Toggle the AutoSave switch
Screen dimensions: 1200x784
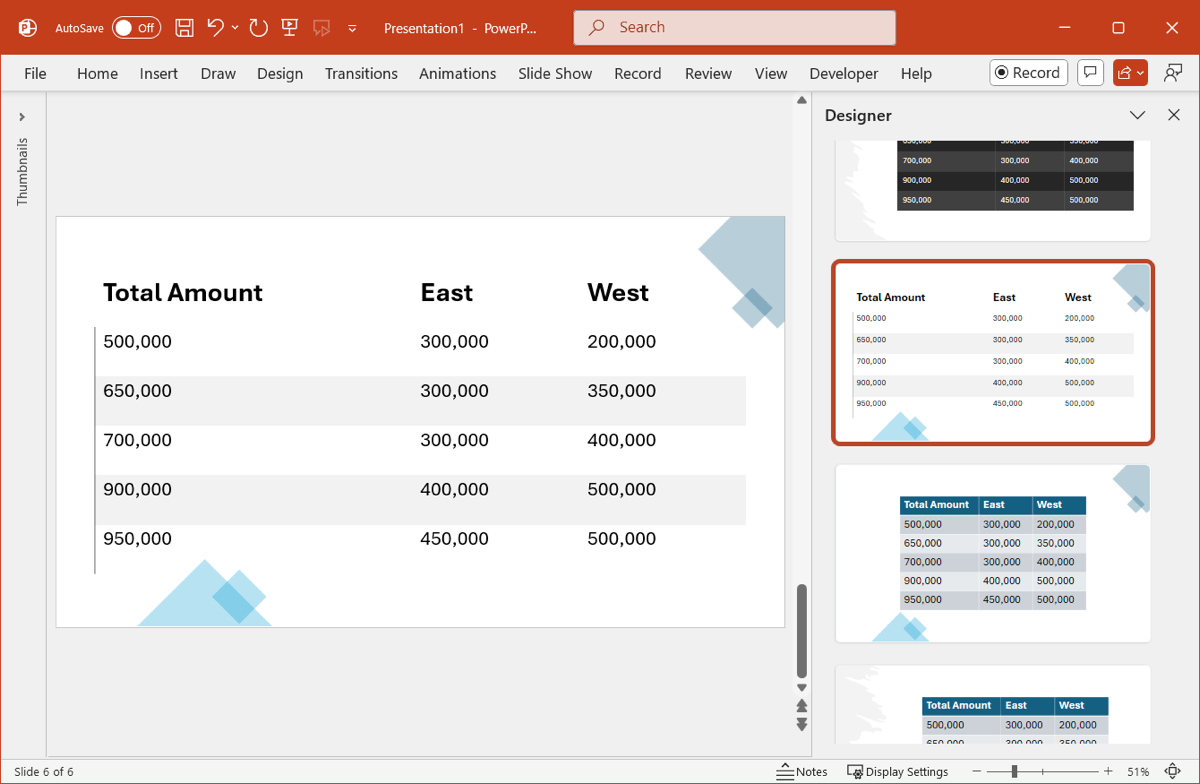136,28
